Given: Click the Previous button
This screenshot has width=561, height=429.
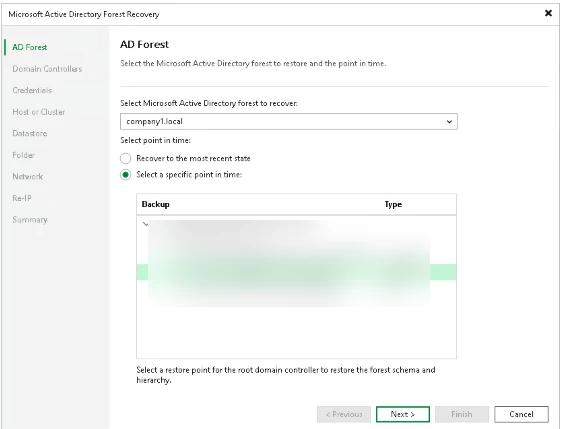Looking at the screenshot, I should coord(344,414).
